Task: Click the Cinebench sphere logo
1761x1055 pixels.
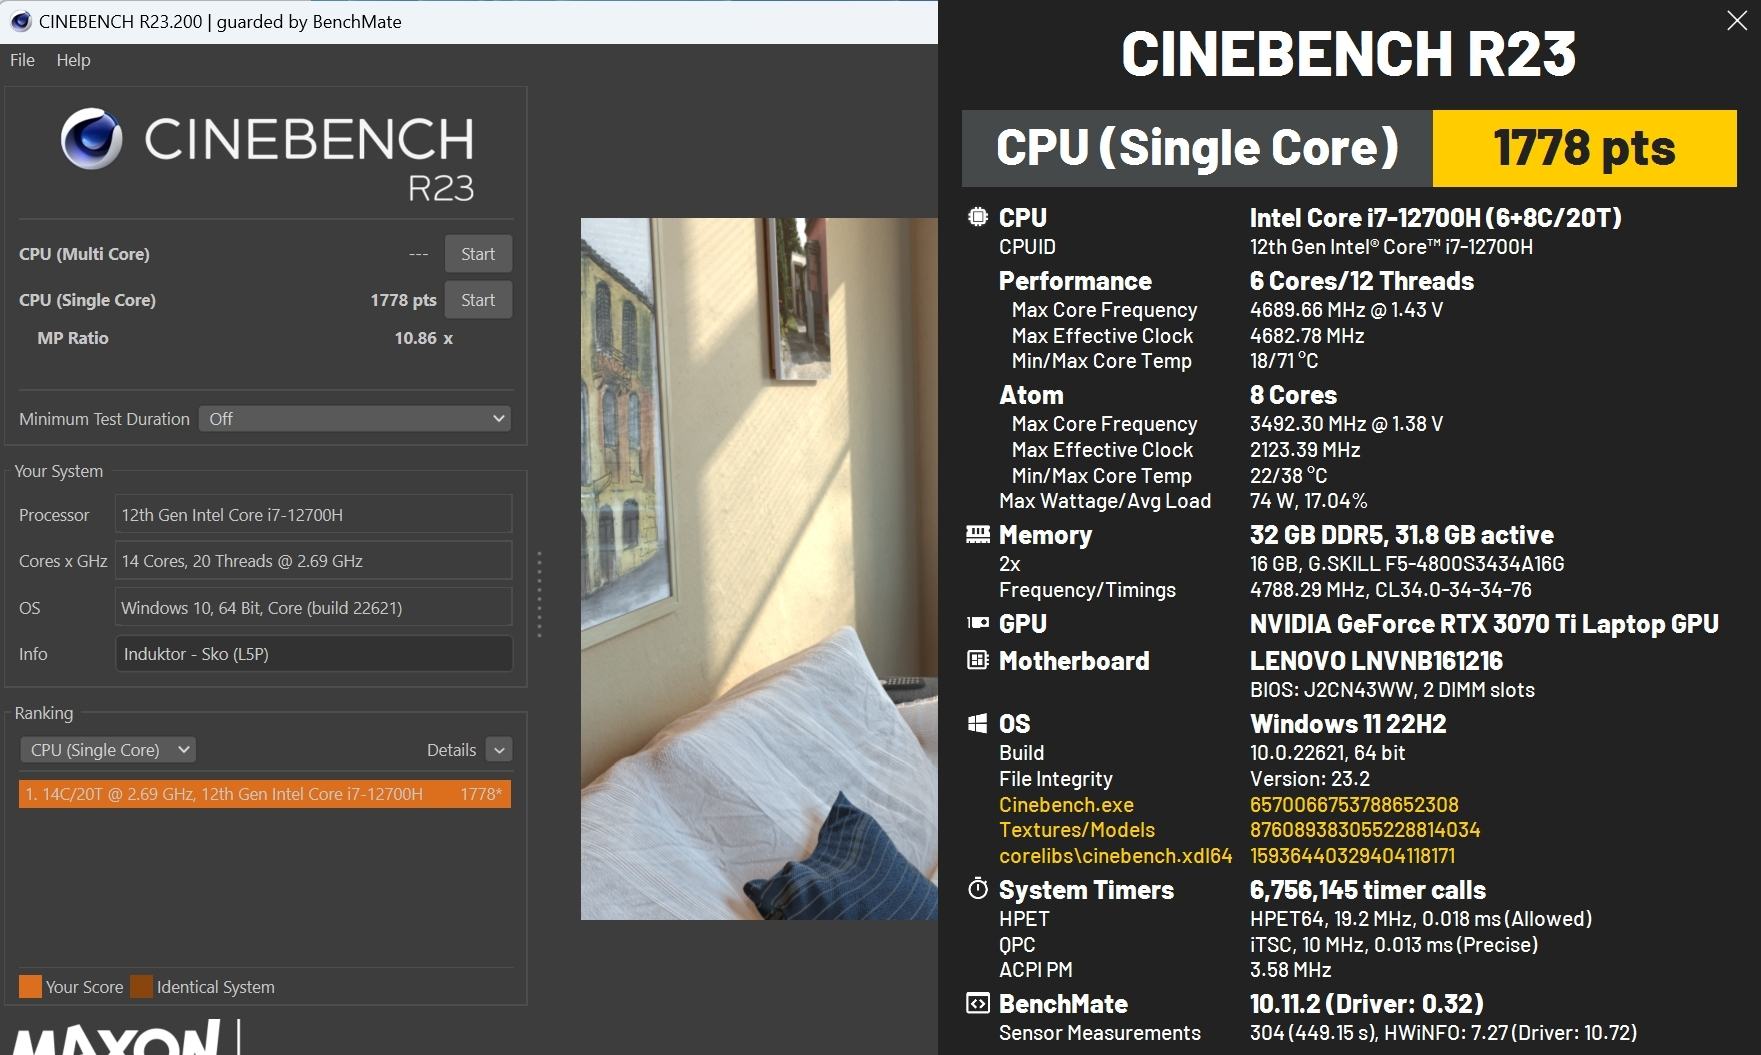Action: pyautogui.click(x=92, y=139)
